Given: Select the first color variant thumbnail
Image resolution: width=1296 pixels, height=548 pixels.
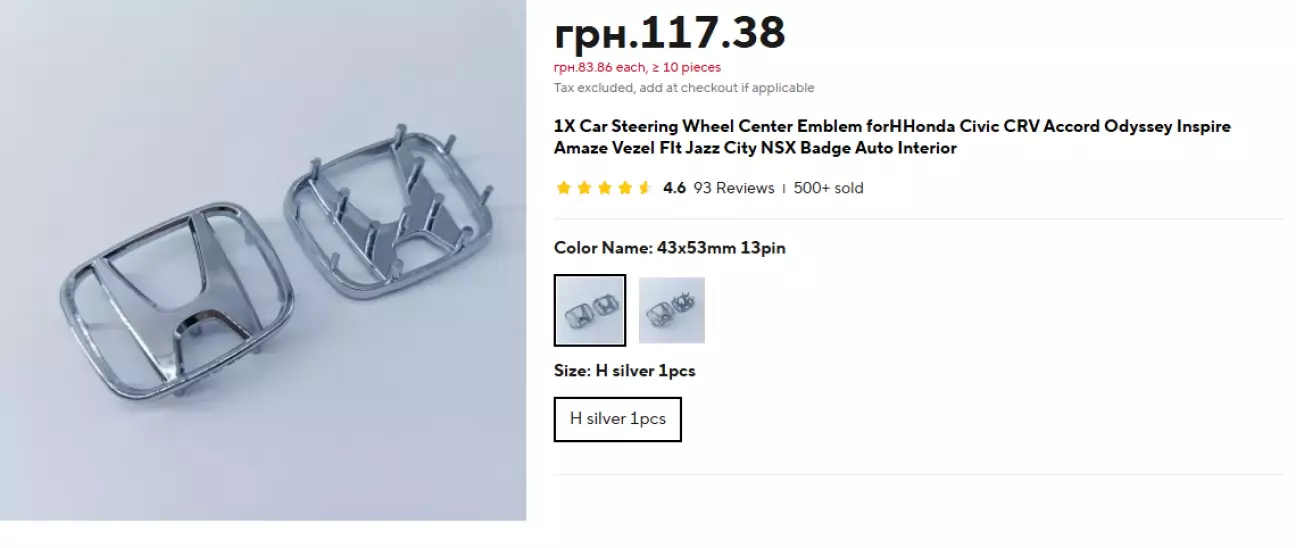Looking at the screenshot, I should coord(590,310).
